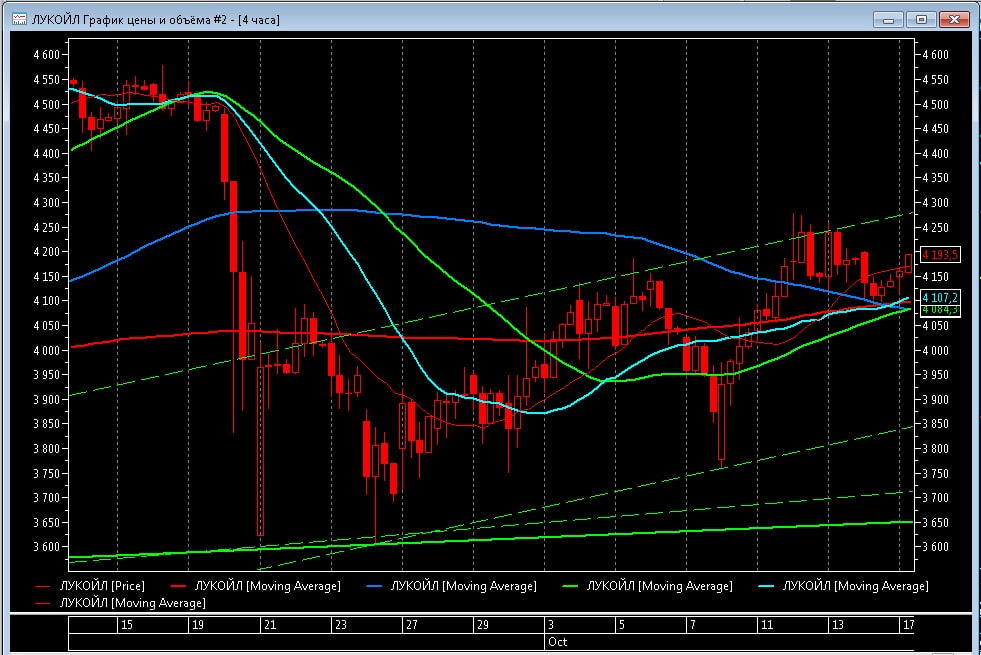The image size is (981, 655).
Task: Maximize the ЛУКОЙЛ chart window
Action: (x=921, y=19)
